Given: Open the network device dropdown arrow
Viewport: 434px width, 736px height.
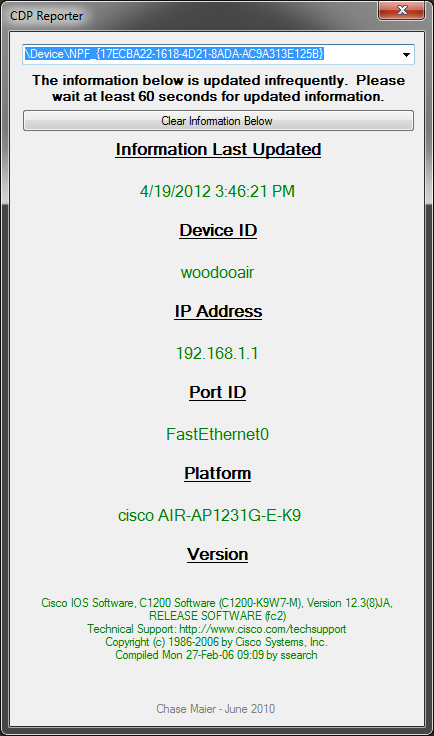Looking at the screenshot, I should [x=406, y=54].
